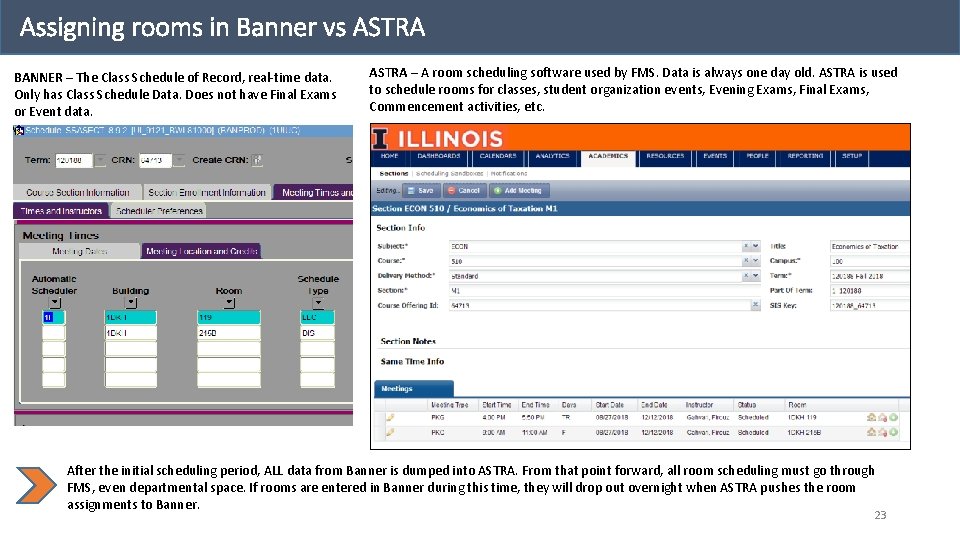Viewport: 960px width, 540px height.
Task: Open the Room column dropdown in Banner
Action: (x=229, y=302)
